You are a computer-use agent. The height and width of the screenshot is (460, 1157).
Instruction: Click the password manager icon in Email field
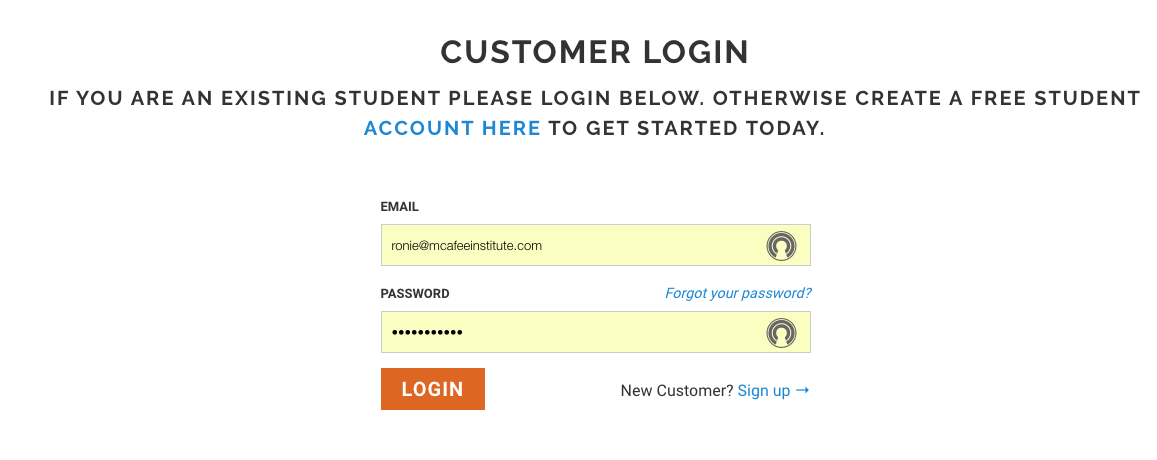point(781,246)
